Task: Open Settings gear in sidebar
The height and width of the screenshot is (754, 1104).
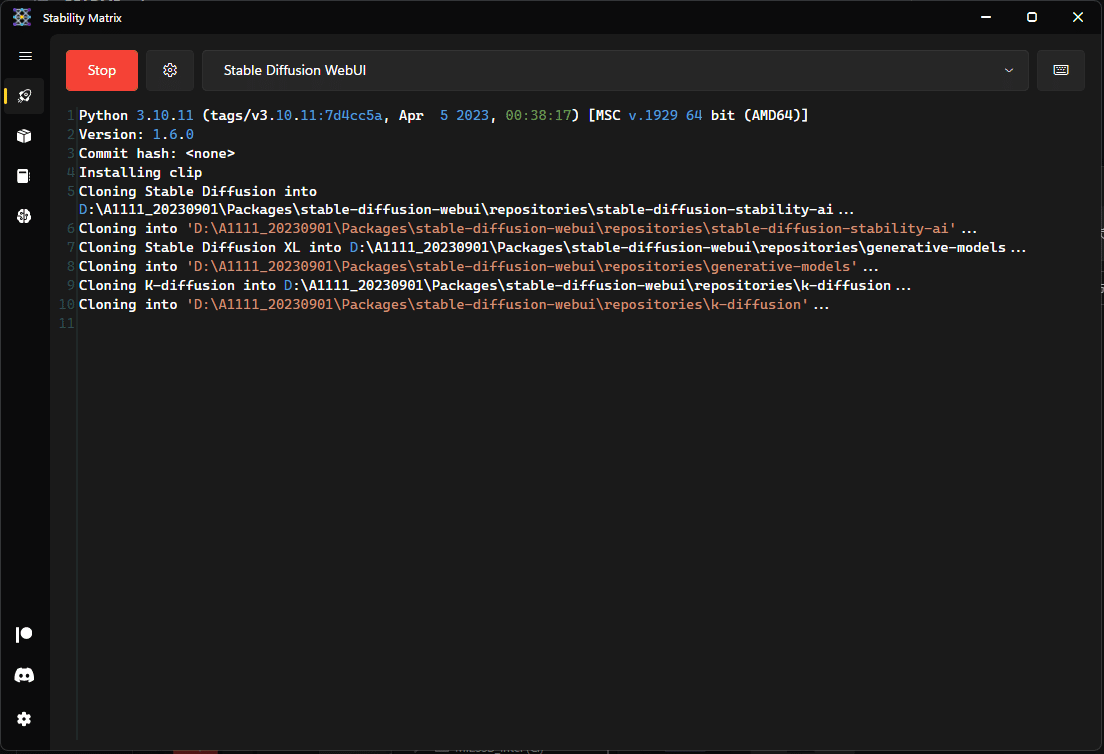Action: [x=24, y=719]
